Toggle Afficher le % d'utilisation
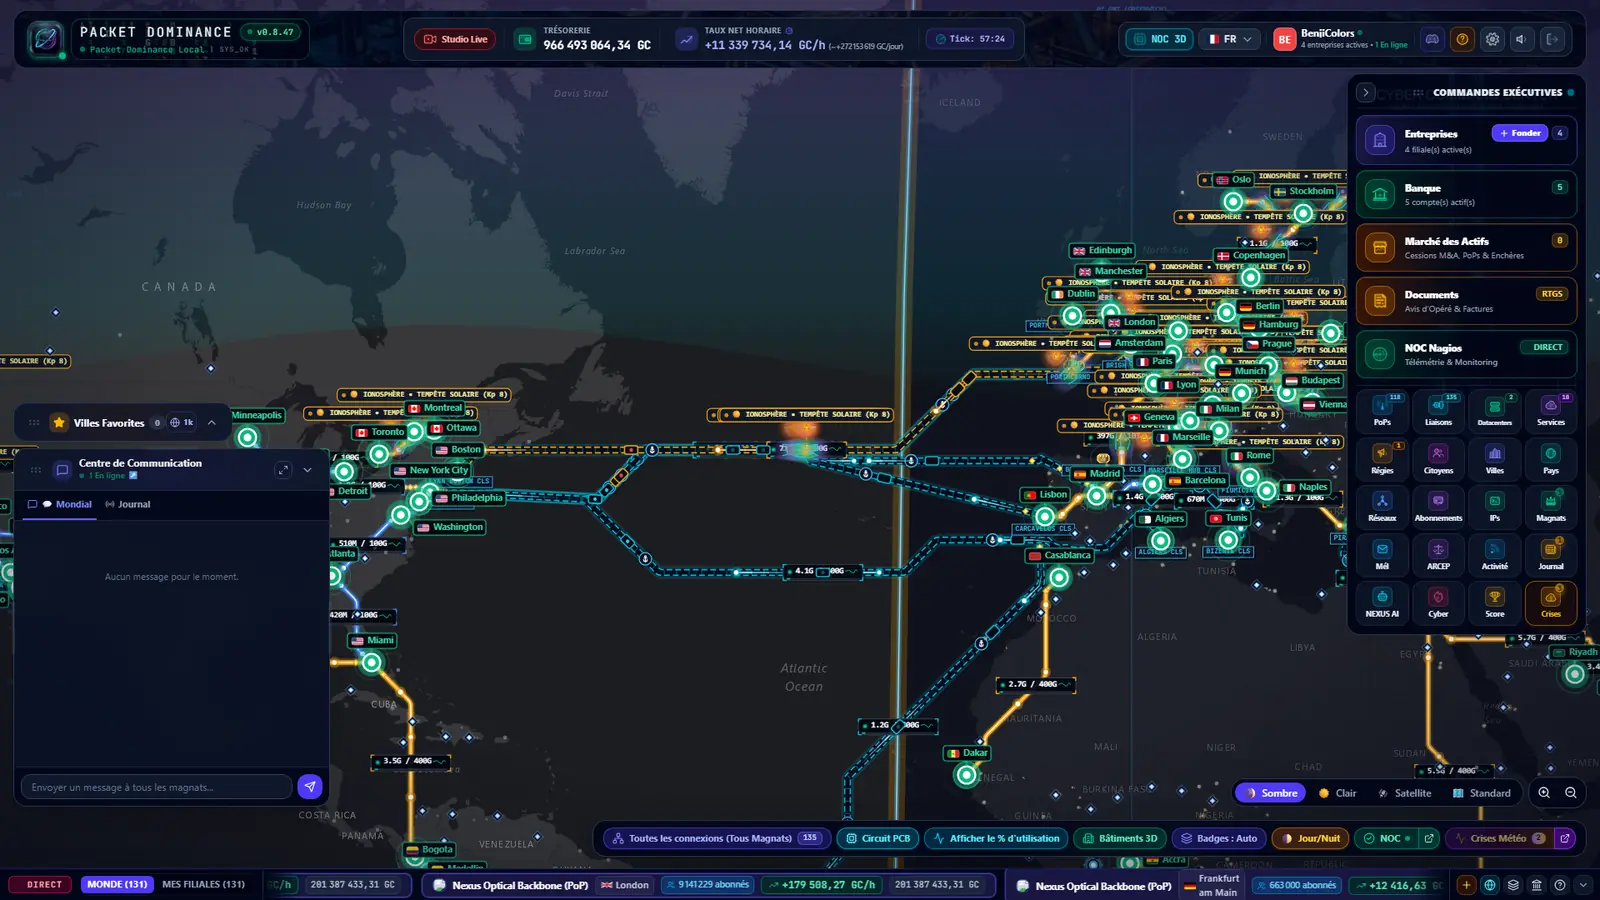 pyautogui.click(x=996, y=838)
